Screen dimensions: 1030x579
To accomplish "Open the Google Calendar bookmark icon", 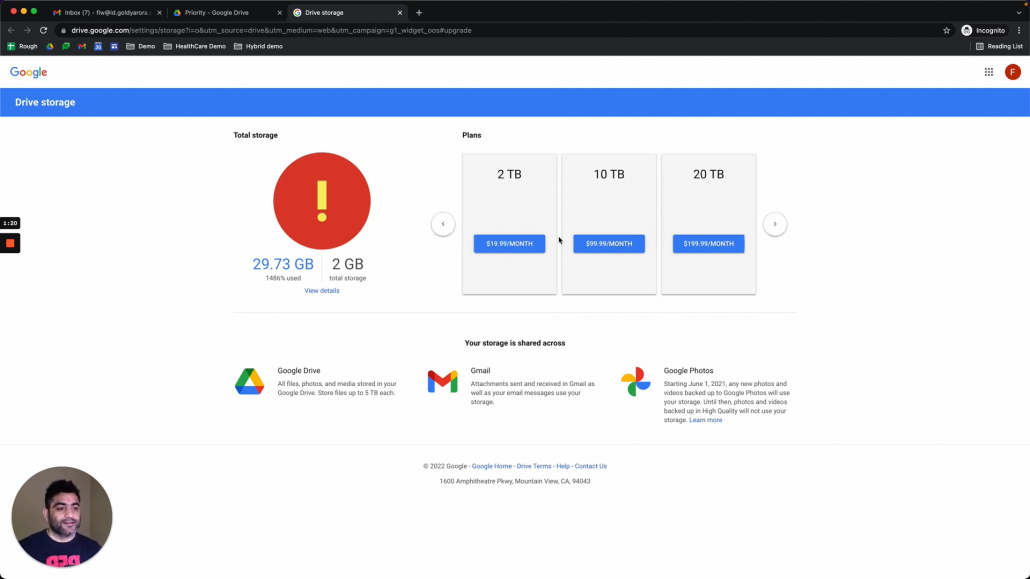I will coord(98,47).
